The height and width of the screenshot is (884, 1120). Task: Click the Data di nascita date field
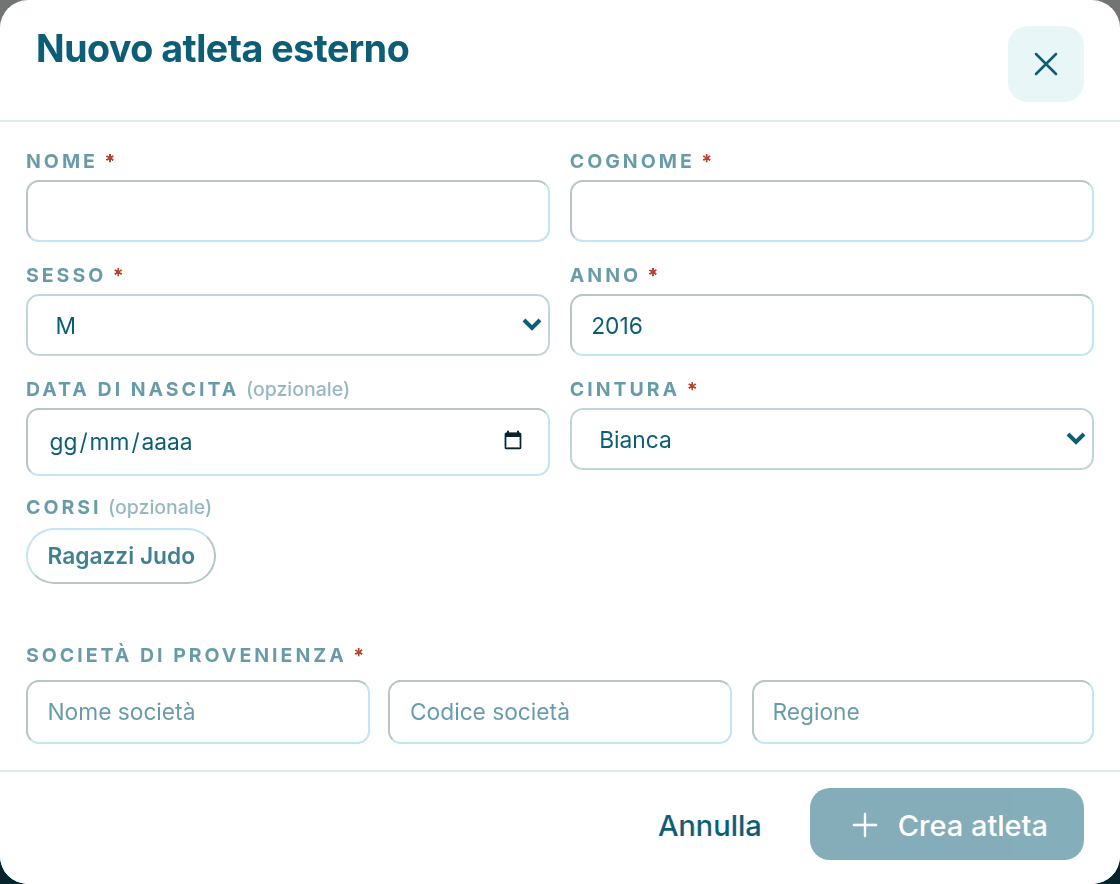click(x=288, y=442)
